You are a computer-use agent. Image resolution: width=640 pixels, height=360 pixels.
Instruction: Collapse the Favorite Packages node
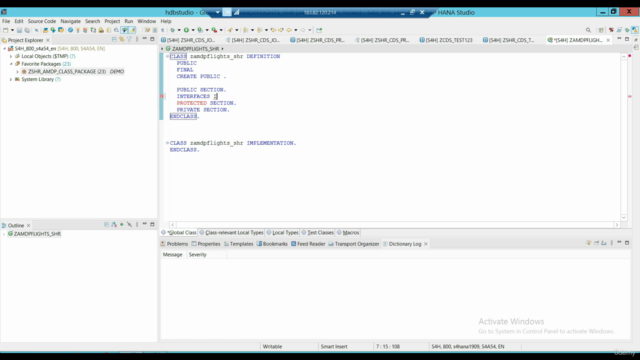click(11, 64)
